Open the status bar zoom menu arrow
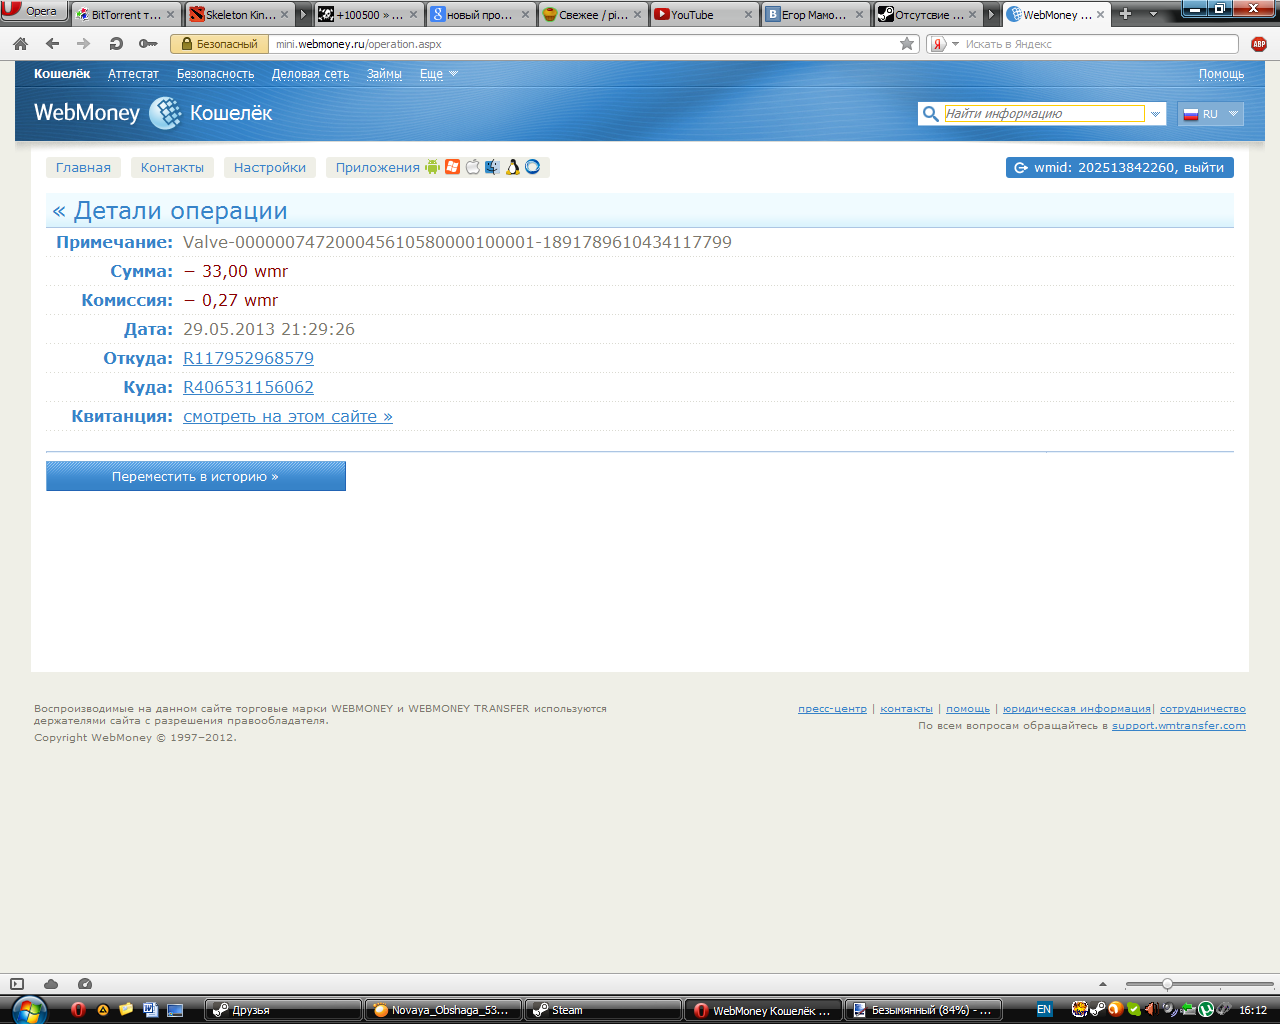This screenshot has width=1280, height=1024. point(1103,984)
